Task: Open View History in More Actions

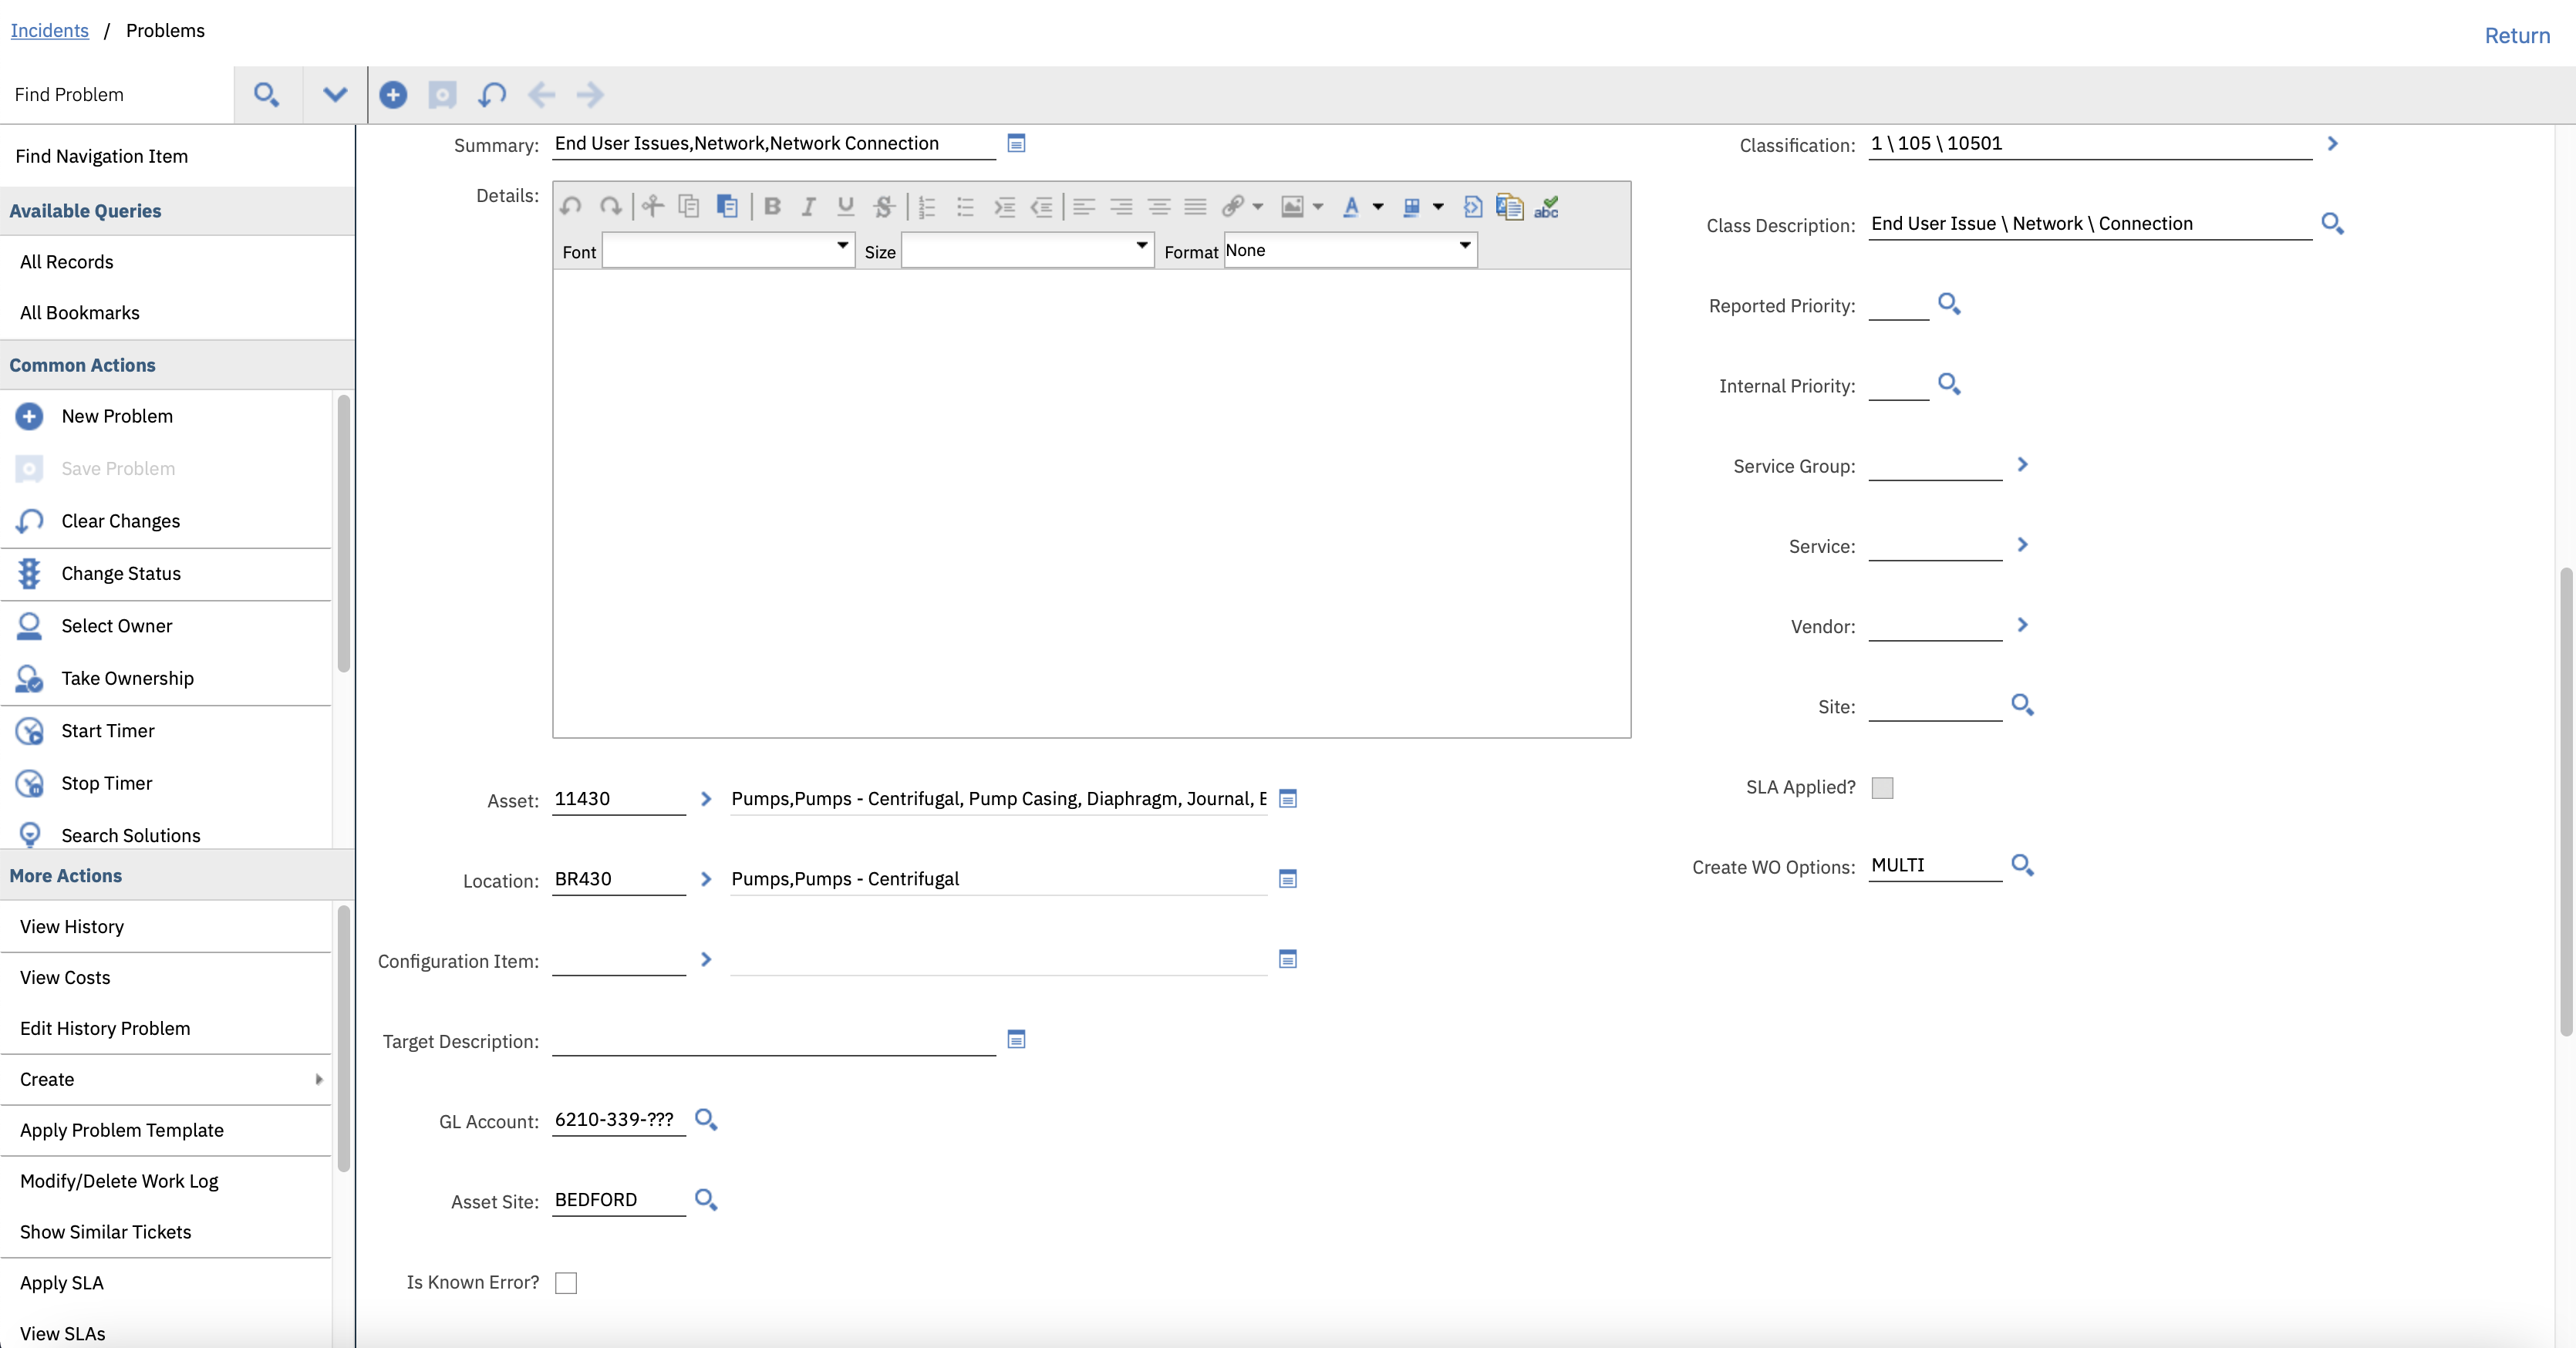Action: (72, 926)
